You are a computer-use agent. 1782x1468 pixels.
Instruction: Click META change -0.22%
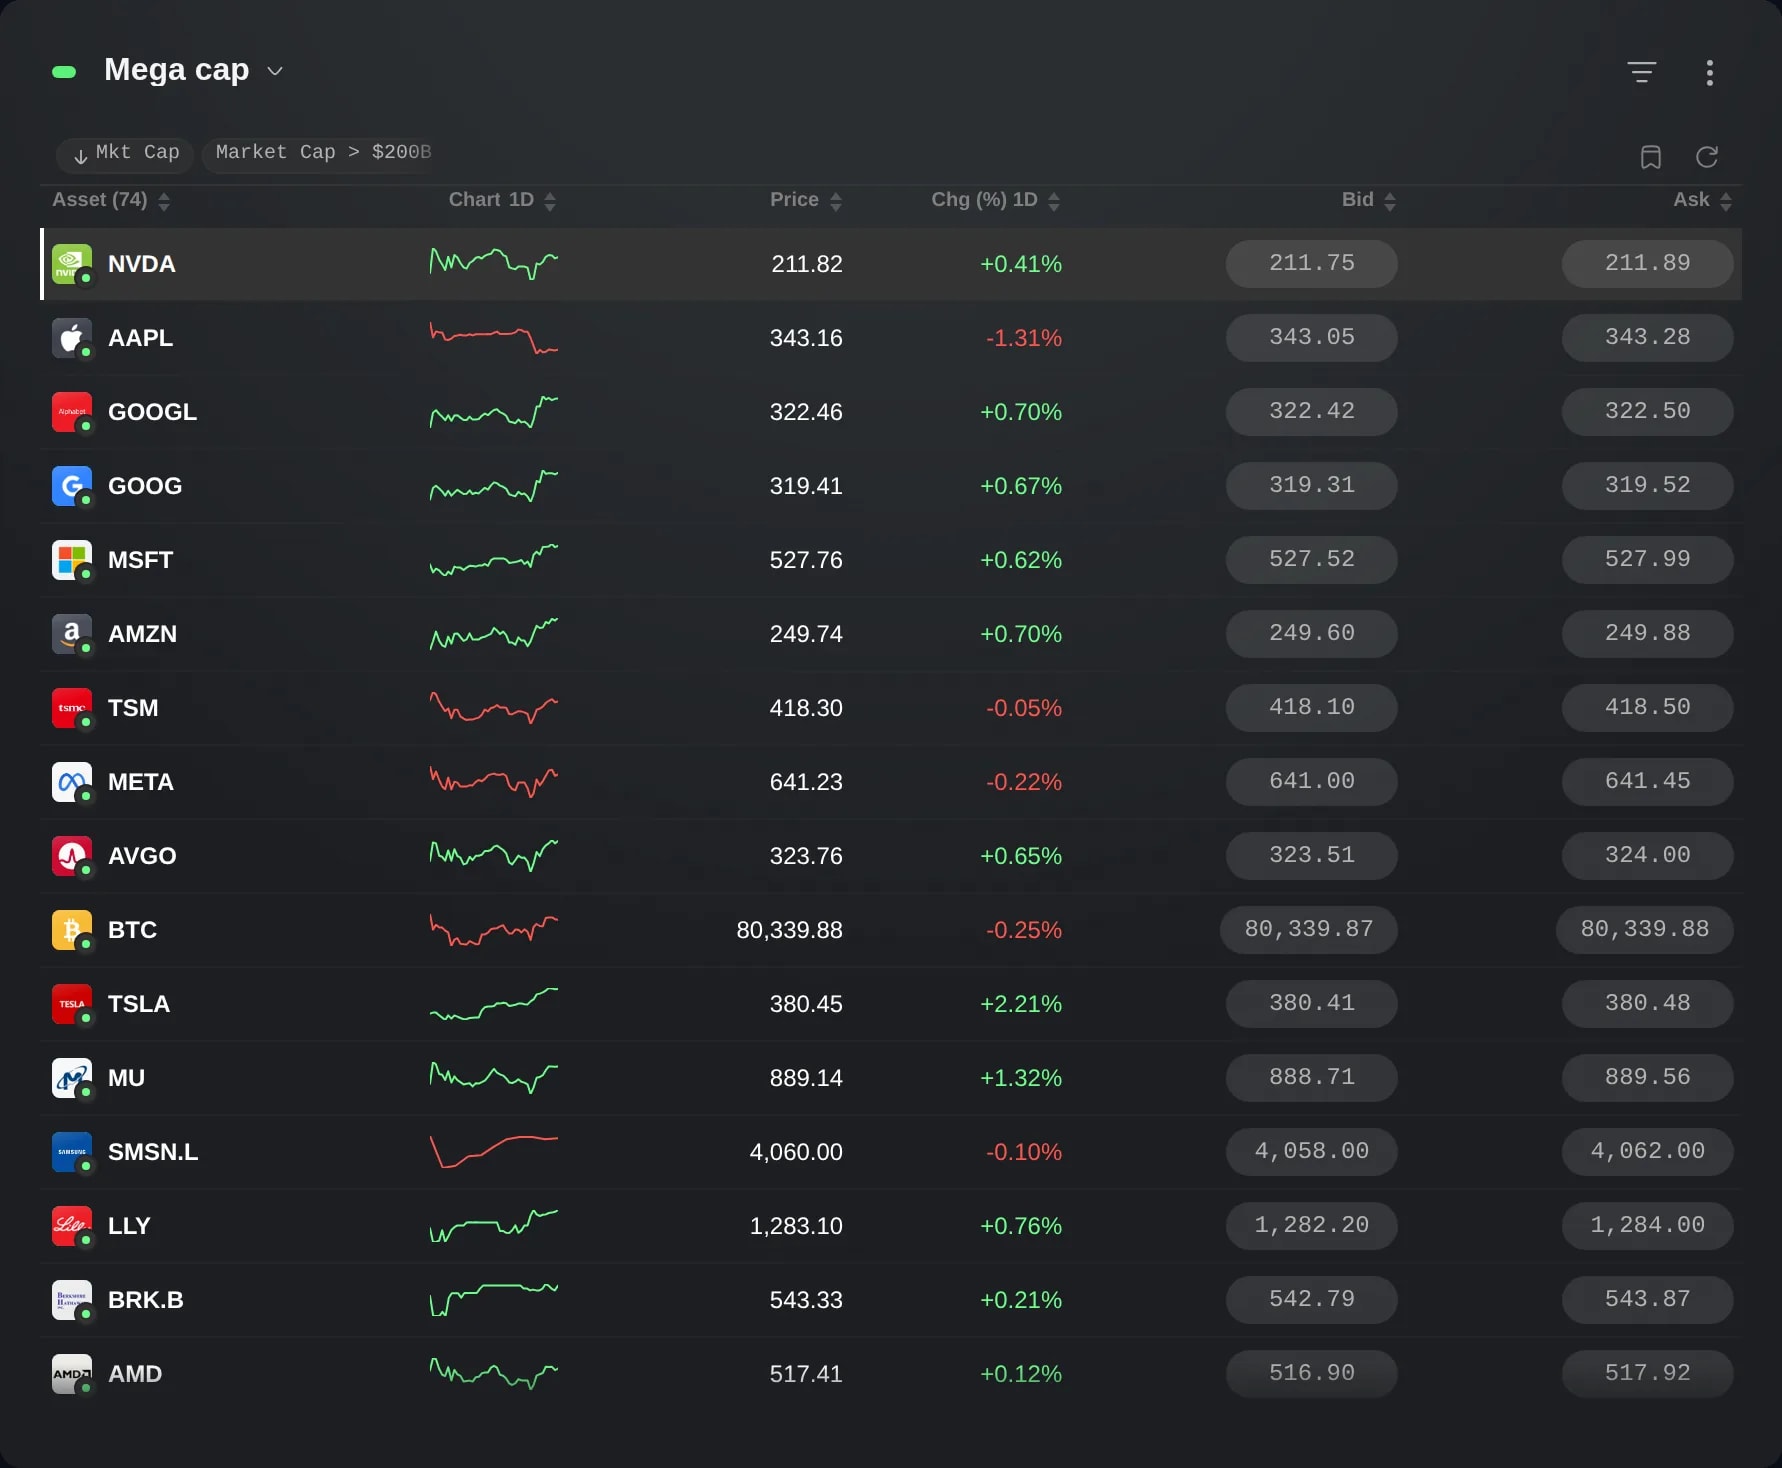click(1024, 782)
